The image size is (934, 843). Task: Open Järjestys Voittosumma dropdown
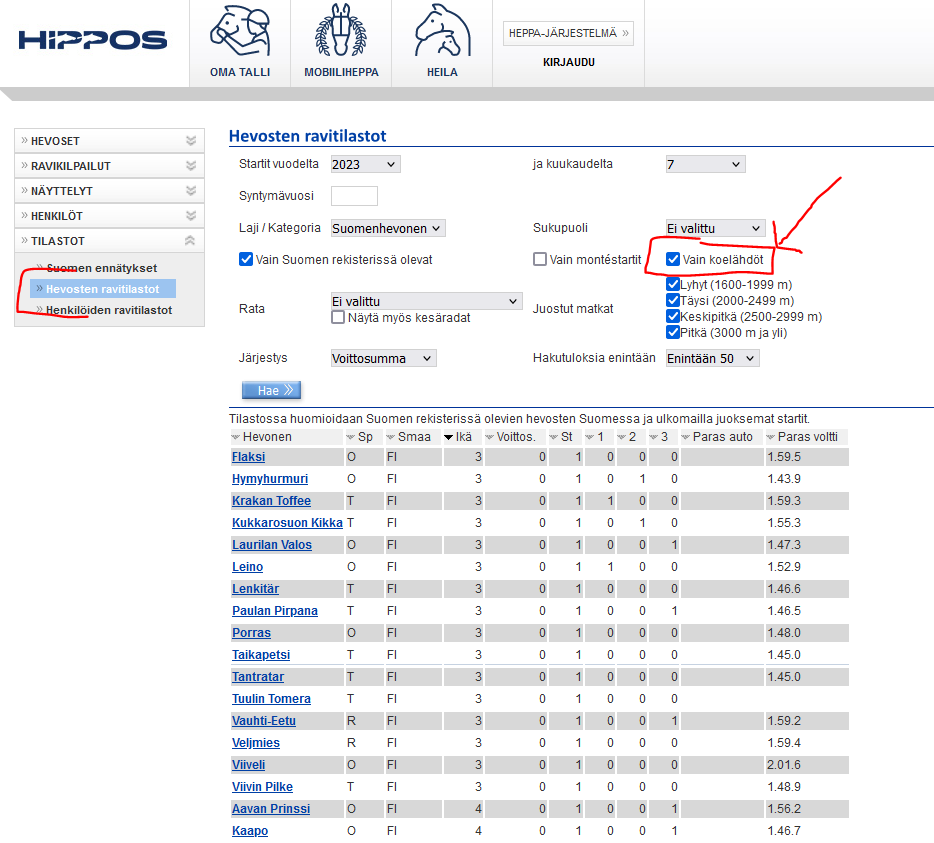tap(384, 358)
